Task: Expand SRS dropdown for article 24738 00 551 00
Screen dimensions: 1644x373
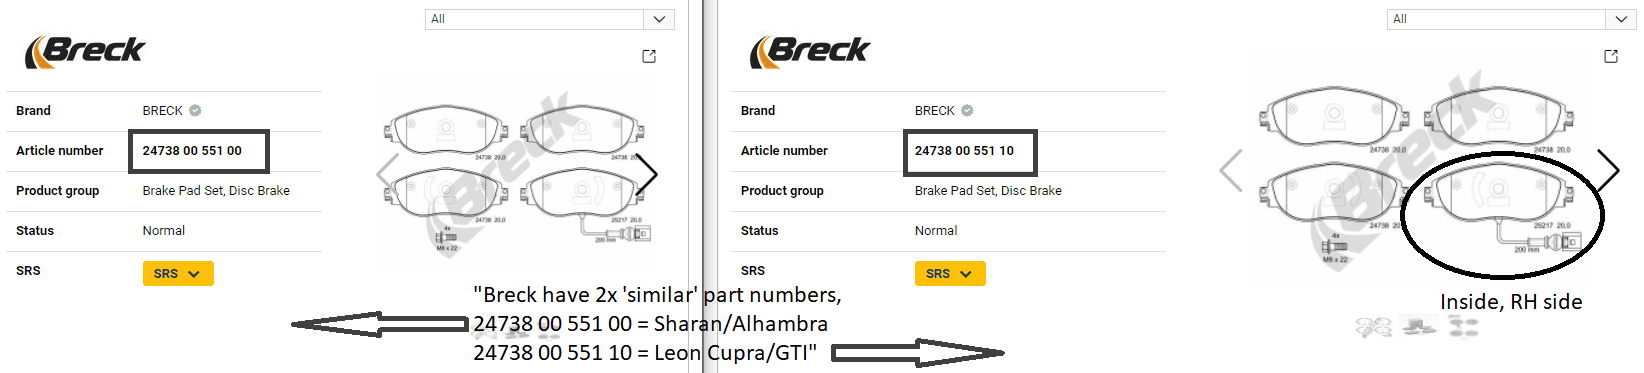Action: click(178, 274)
